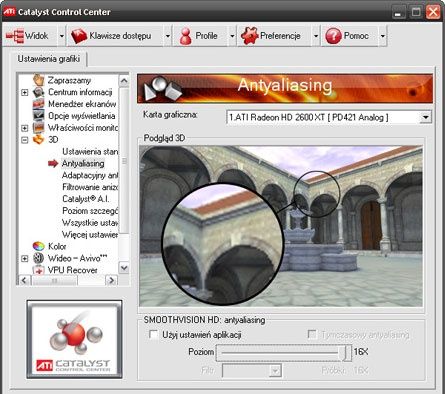
Task: Open the Widok dropdown arrow
Action: [x=62, y=36]
